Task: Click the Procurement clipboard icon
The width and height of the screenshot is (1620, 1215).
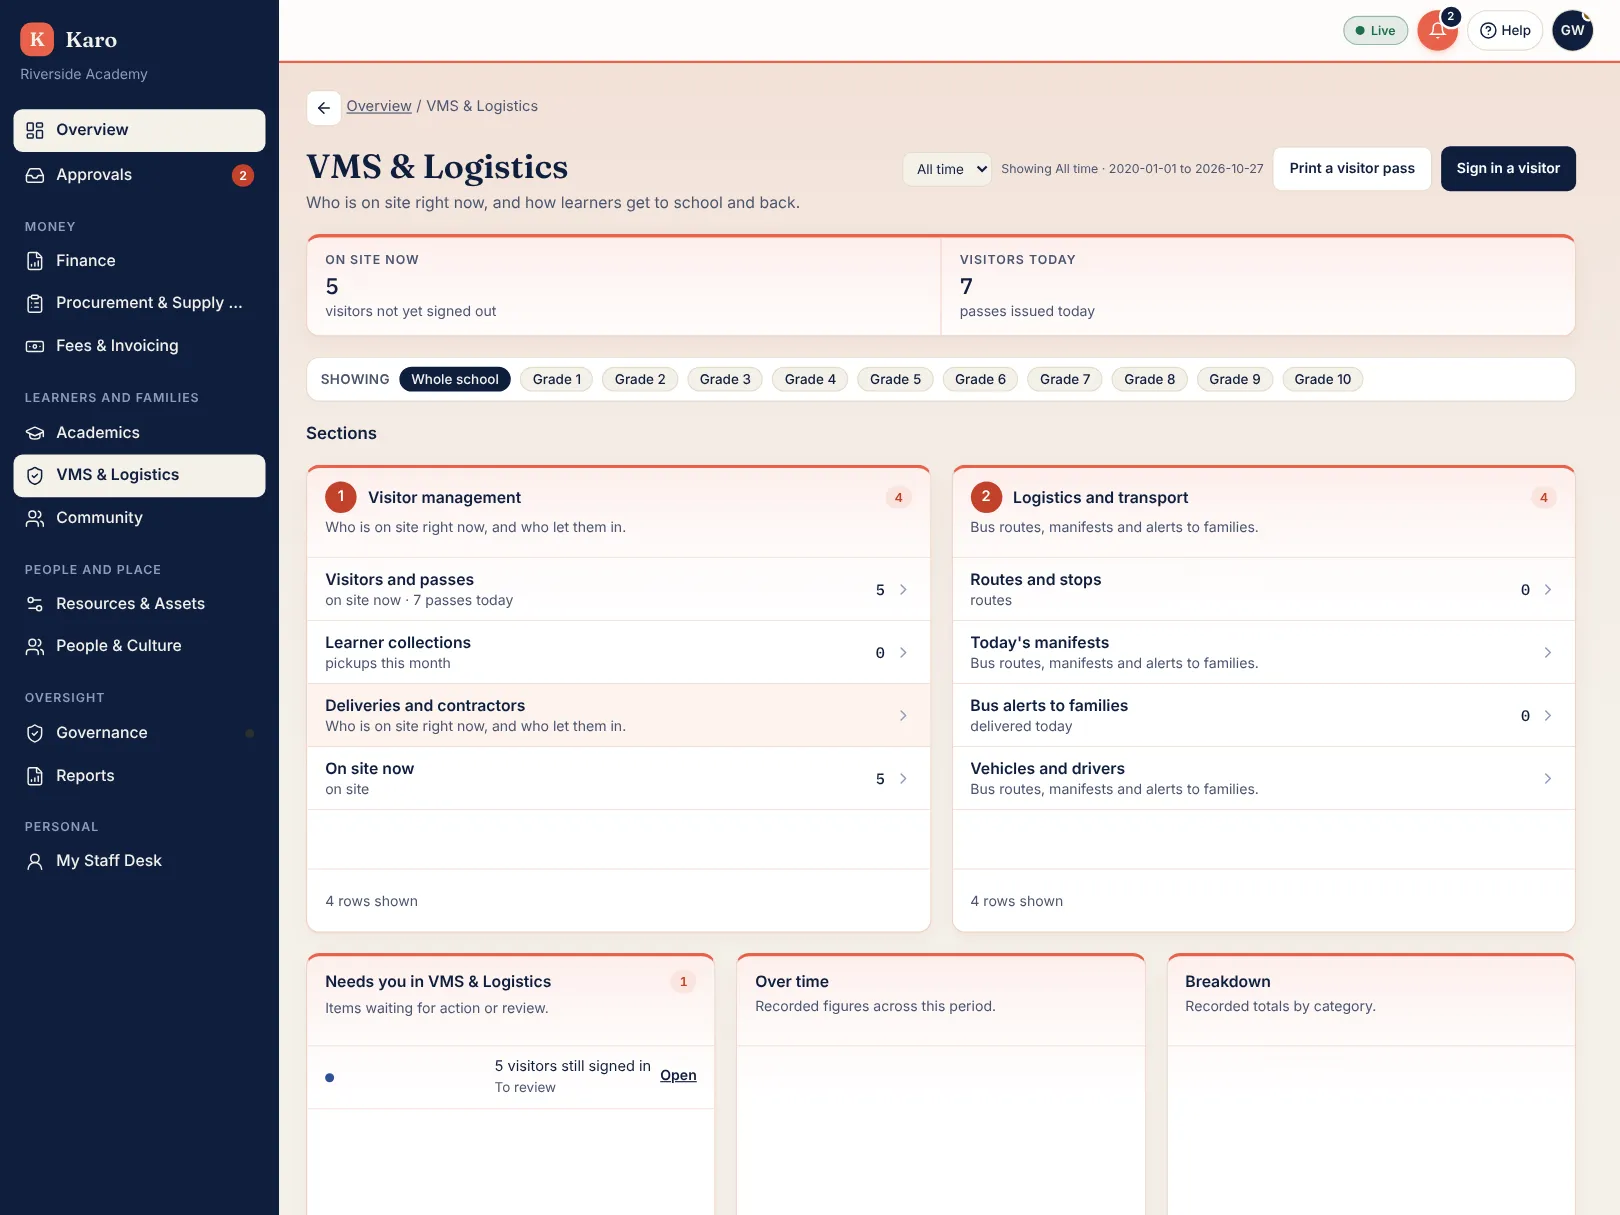Action: (35, 303)
